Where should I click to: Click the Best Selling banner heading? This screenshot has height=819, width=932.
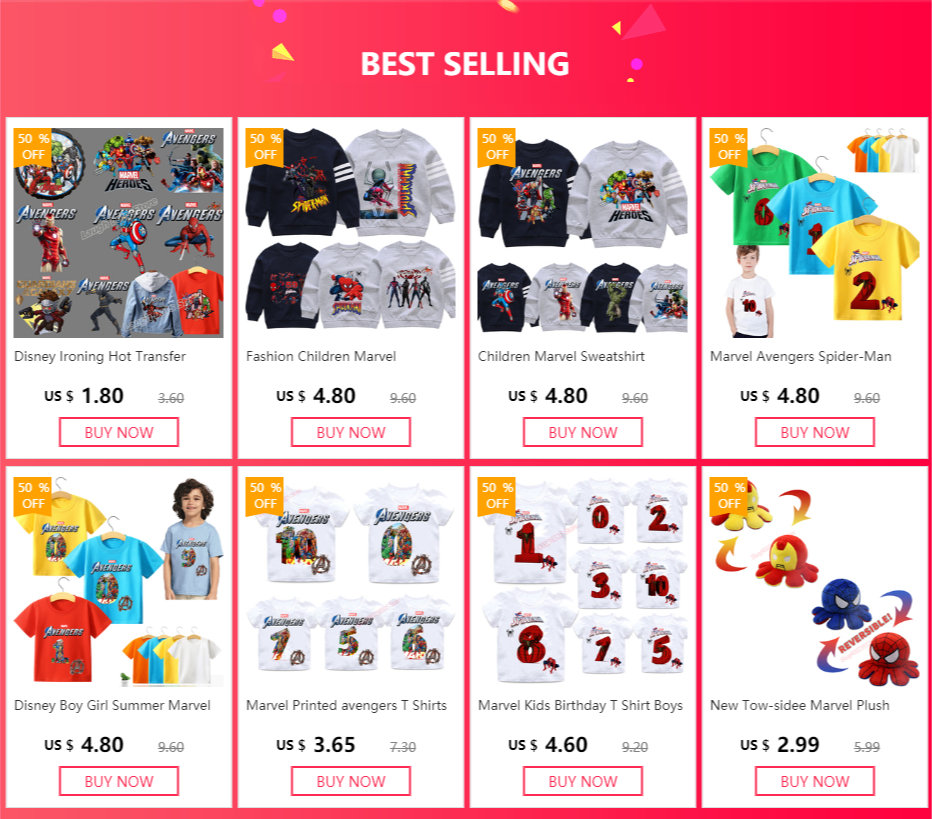click(x=465, y=64)
